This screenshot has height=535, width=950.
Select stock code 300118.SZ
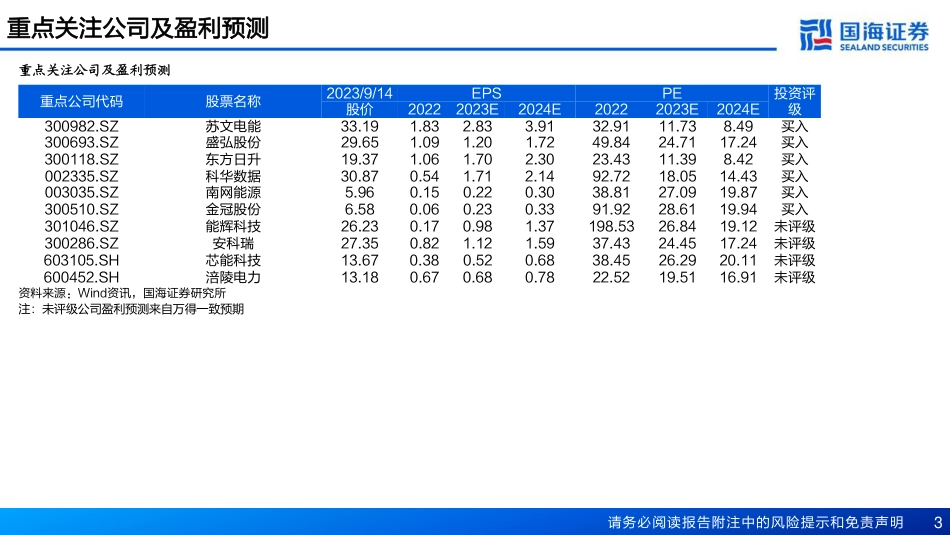click(81, 159)
